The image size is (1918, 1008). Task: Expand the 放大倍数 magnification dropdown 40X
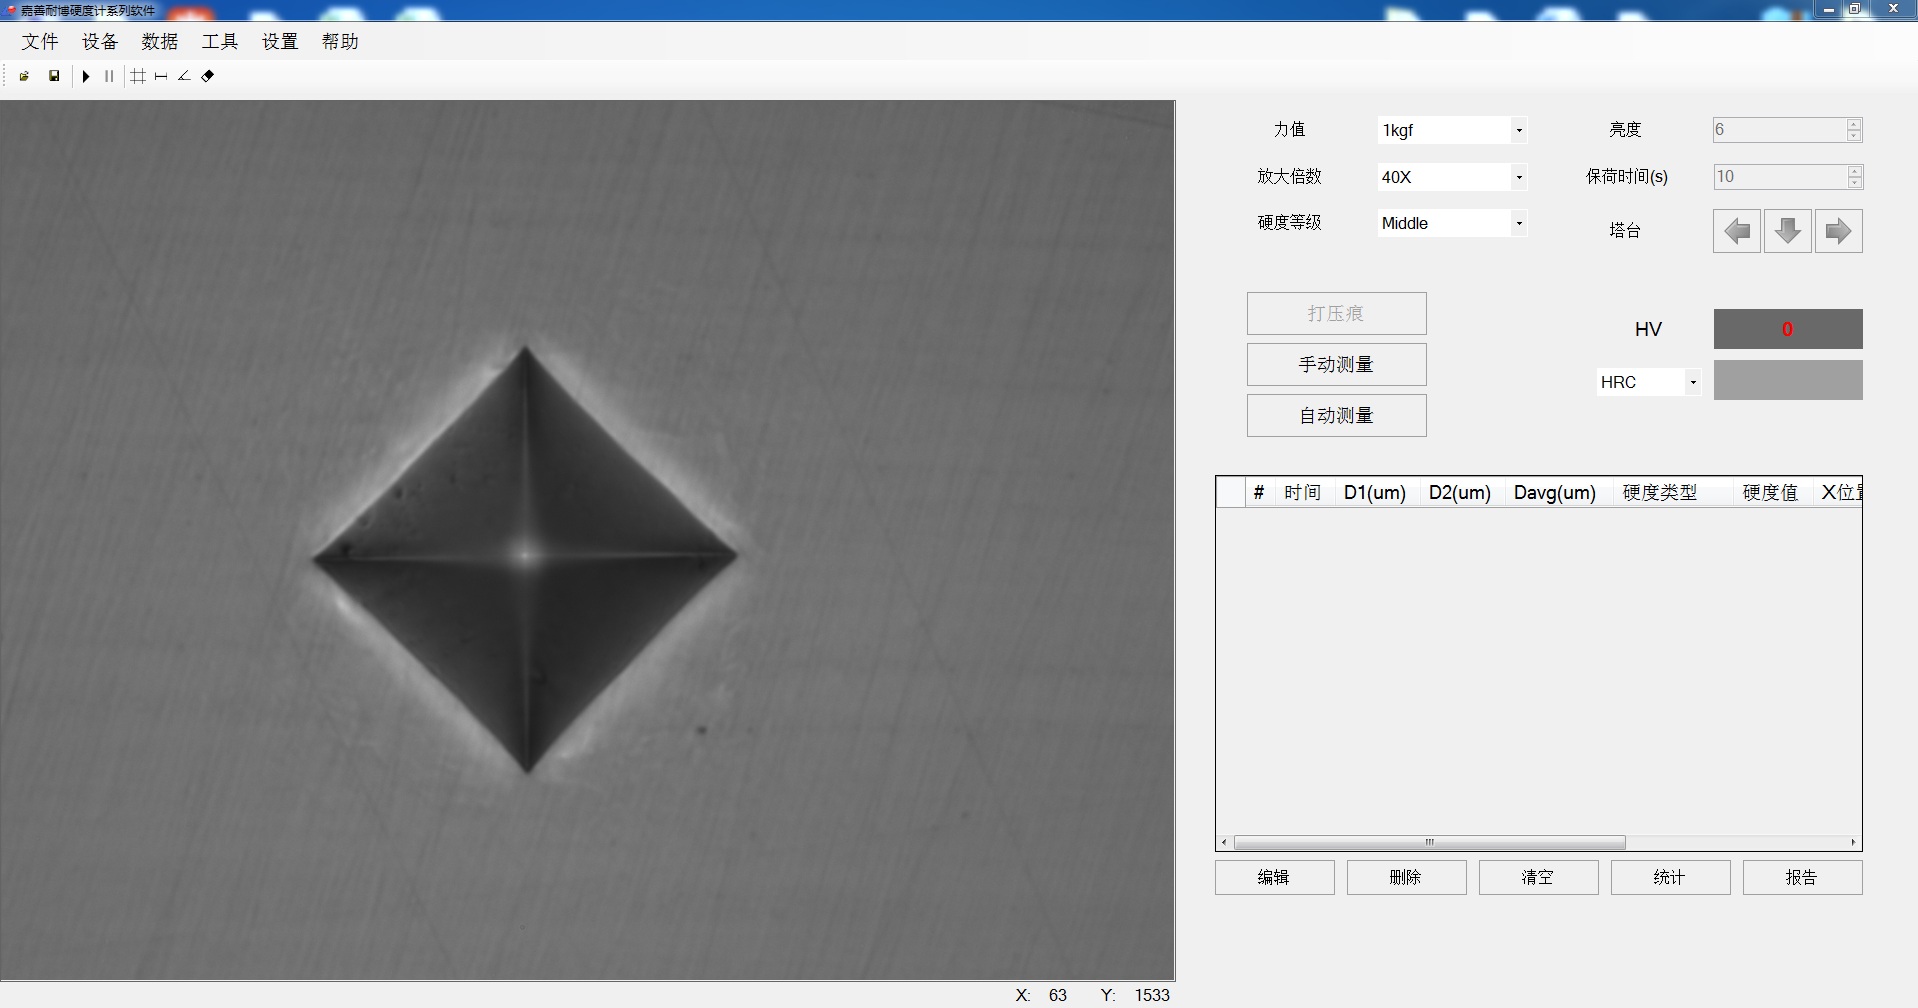click(1518, 177)
